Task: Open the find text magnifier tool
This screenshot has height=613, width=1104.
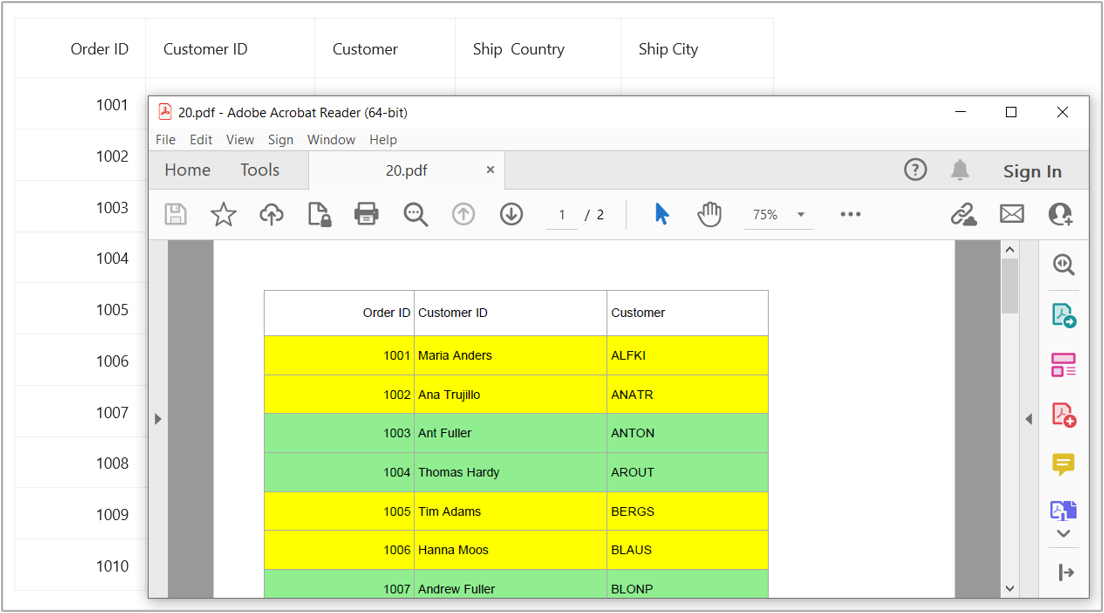Action: [415, 214]
